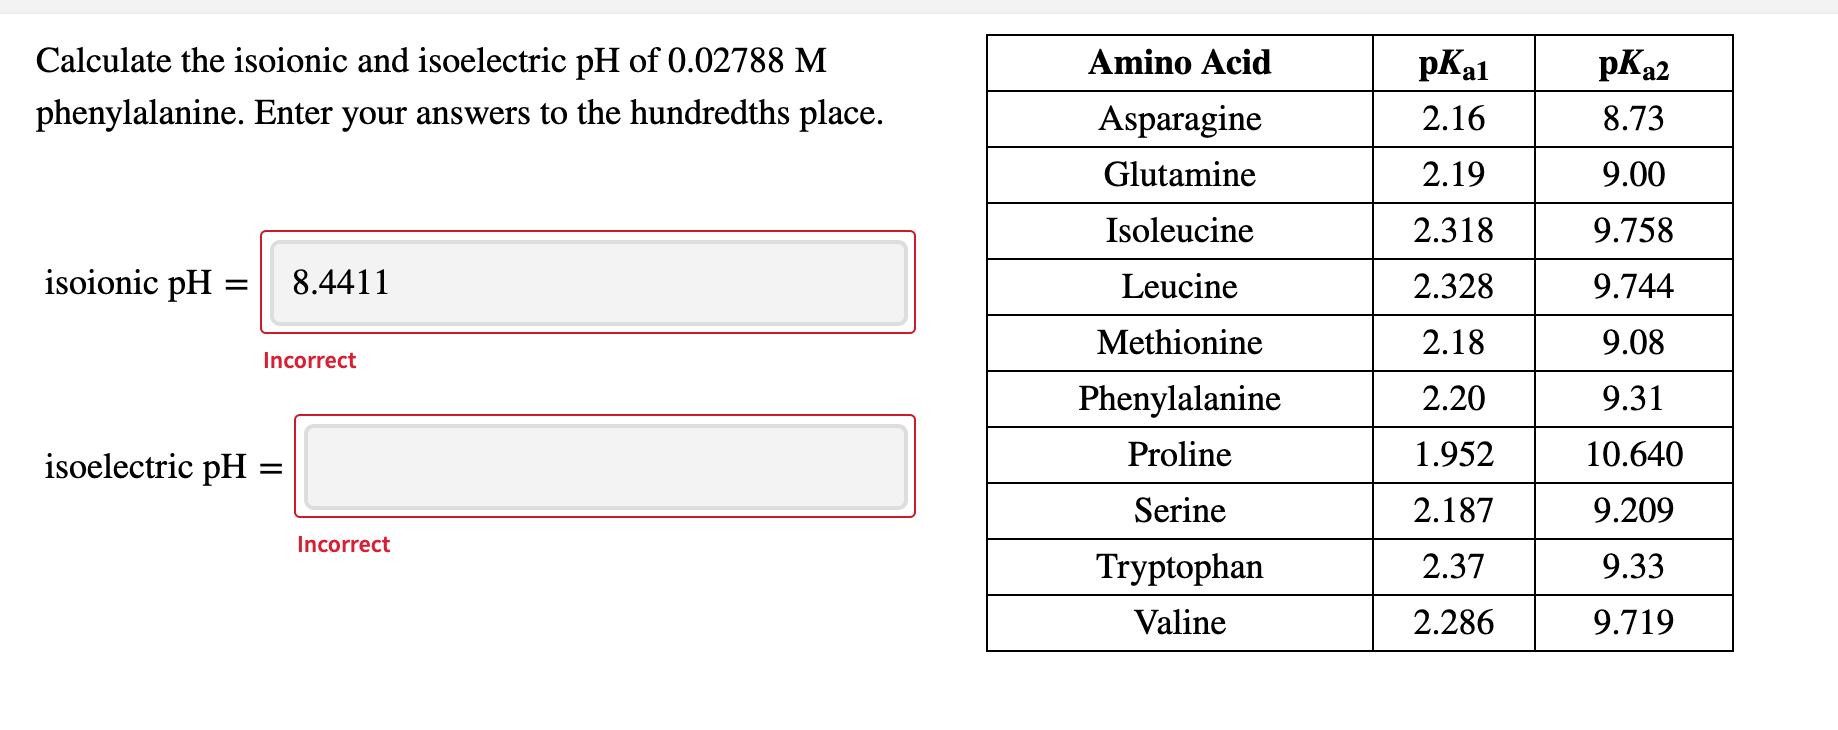Select the Tryptophan row in the table
The height and width of the screenshot is (730, 1838).
click(x=1180, y=567)
